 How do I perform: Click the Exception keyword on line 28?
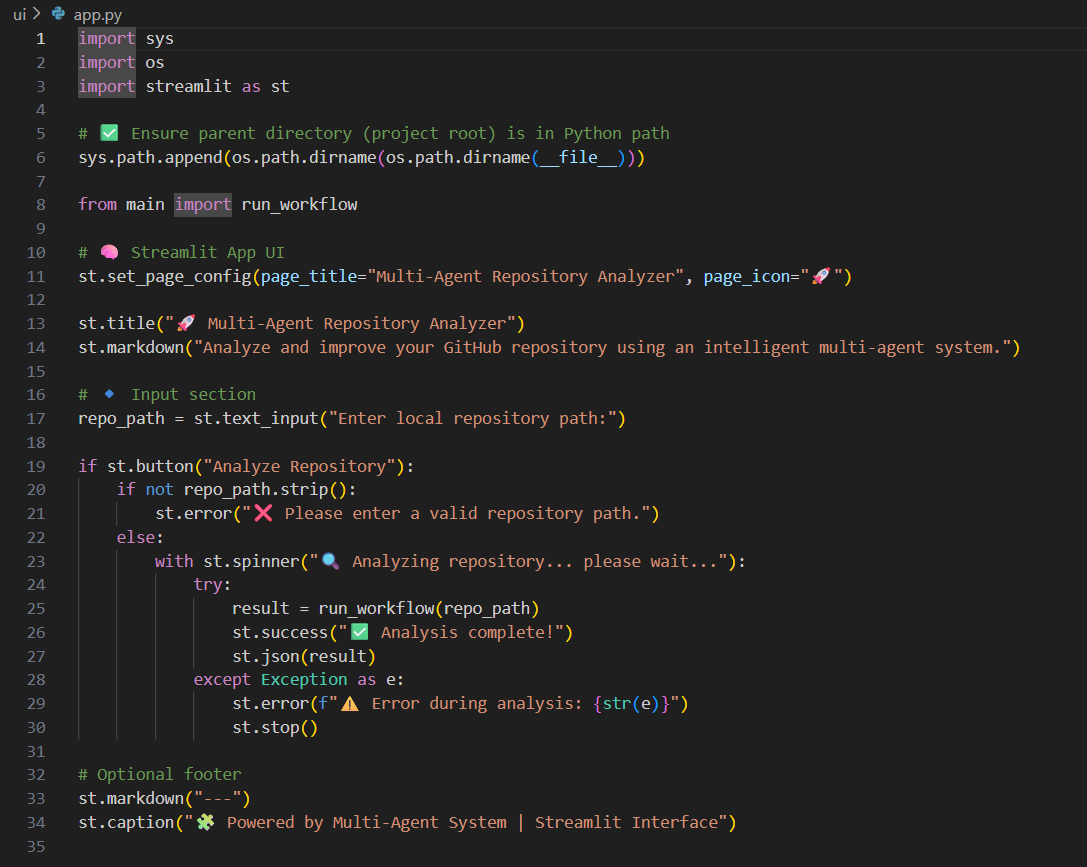(301, 679)
